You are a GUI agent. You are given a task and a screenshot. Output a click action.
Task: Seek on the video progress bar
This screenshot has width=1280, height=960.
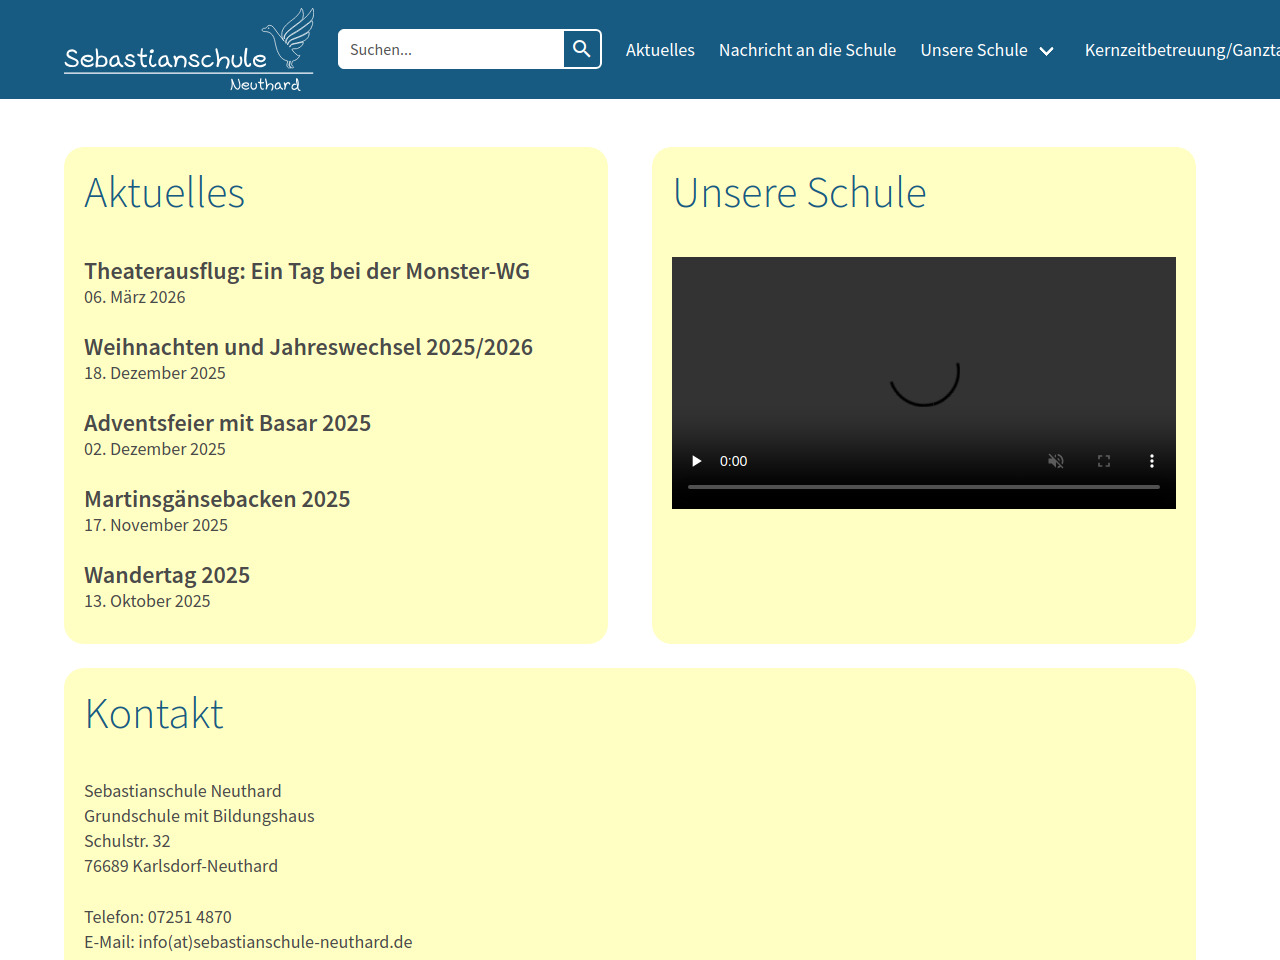click(x=923, y=487)
